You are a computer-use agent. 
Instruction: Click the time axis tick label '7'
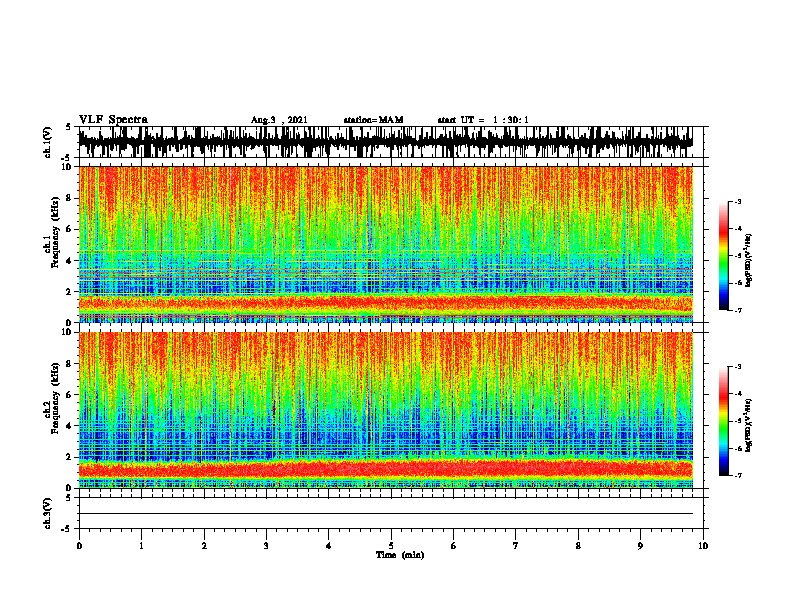(x=516, y=546)
